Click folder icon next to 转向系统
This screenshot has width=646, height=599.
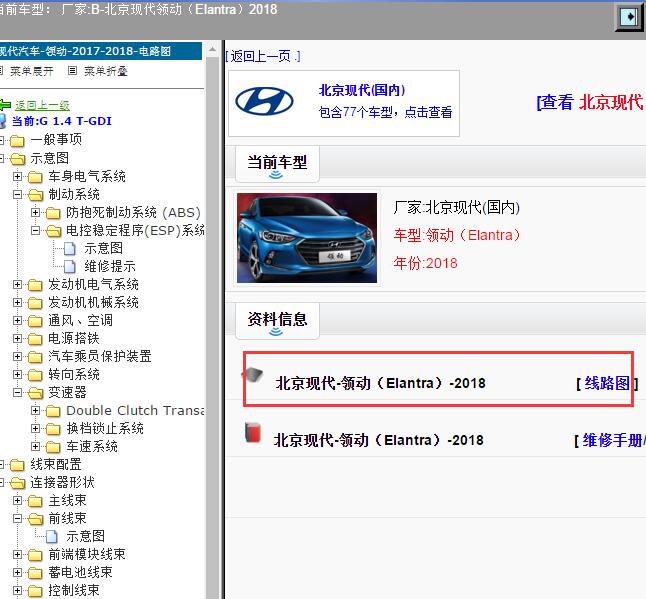(35, 375)
